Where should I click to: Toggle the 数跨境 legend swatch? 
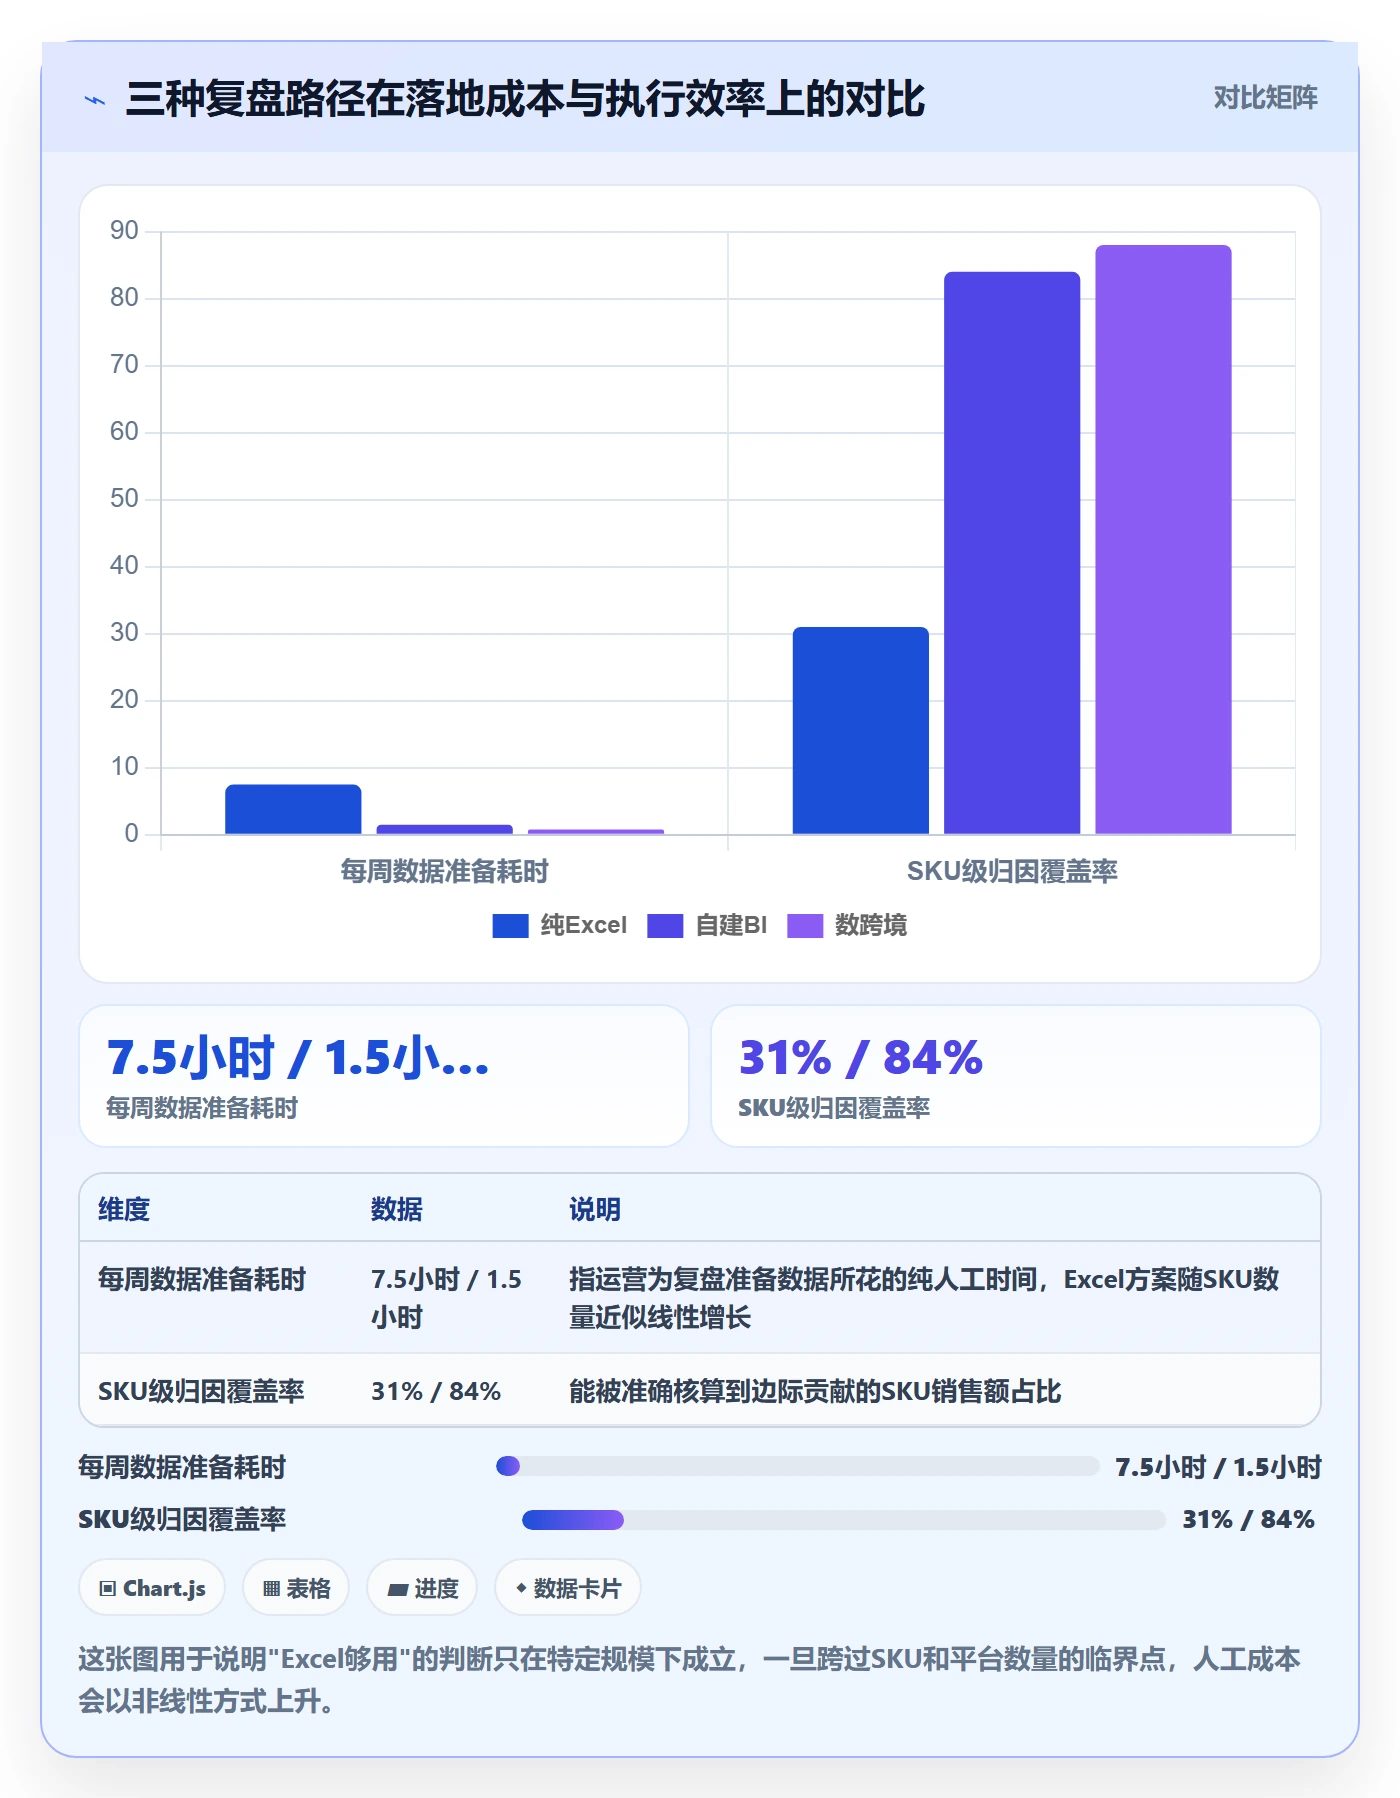[805, 926]
